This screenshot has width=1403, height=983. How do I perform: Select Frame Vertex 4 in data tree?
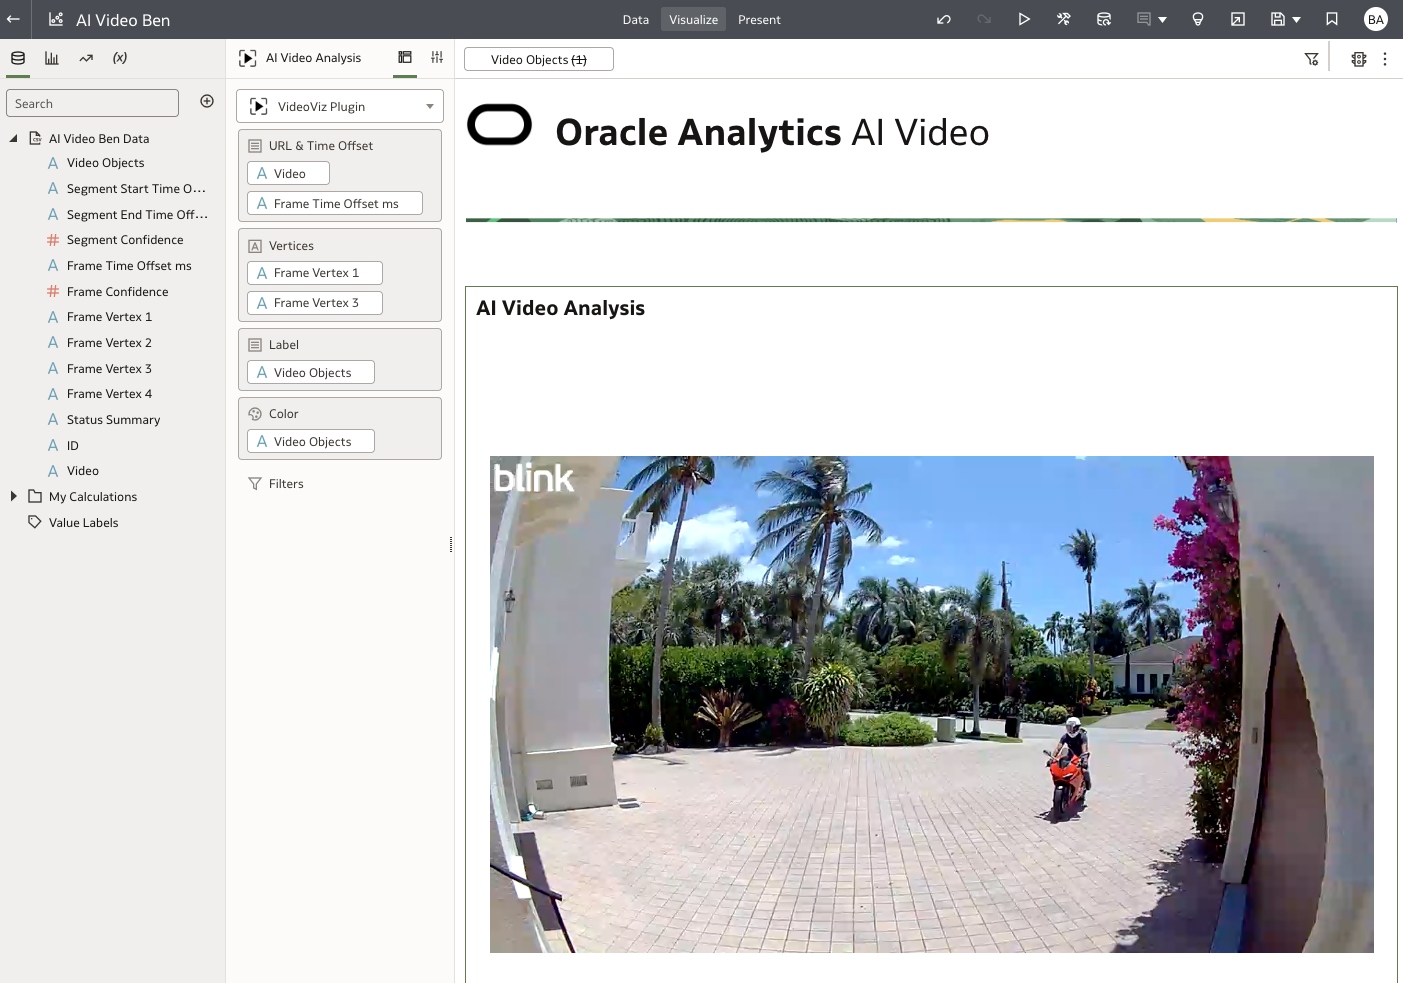click(109, 394)
